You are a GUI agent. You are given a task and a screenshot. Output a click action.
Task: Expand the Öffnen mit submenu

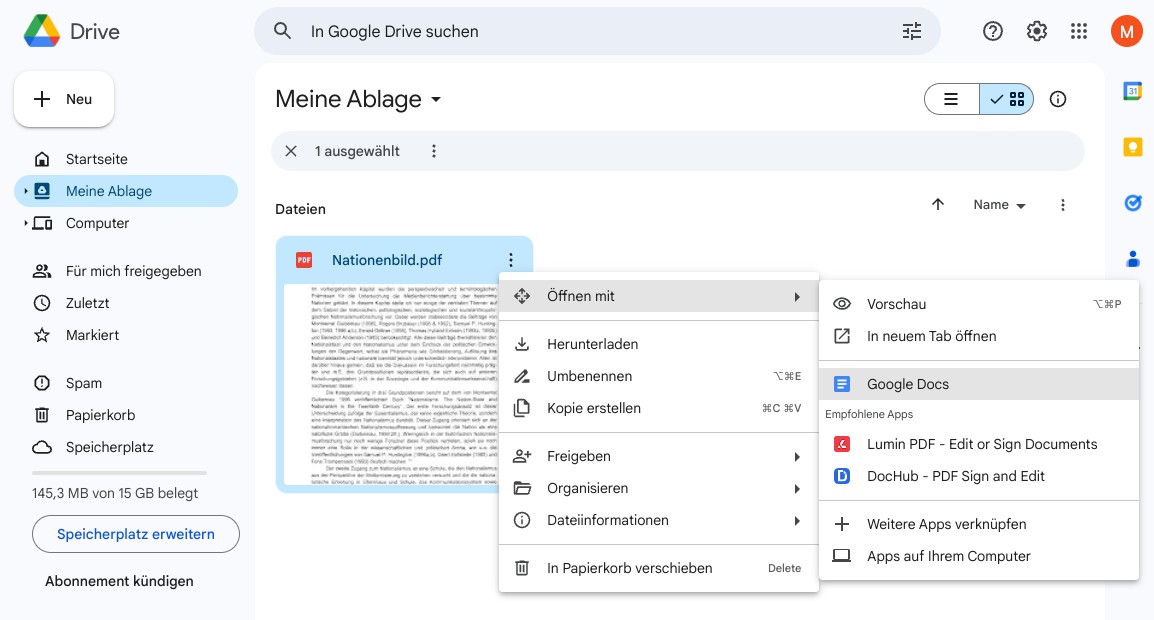[659, 296]
